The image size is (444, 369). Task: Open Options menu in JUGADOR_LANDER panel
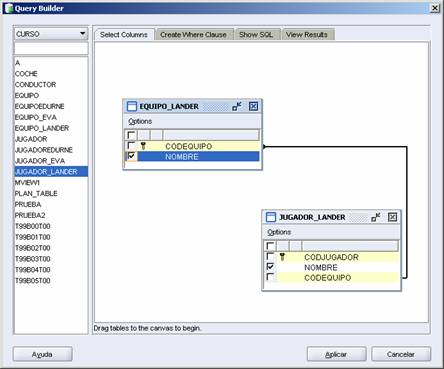coord(279,232)
